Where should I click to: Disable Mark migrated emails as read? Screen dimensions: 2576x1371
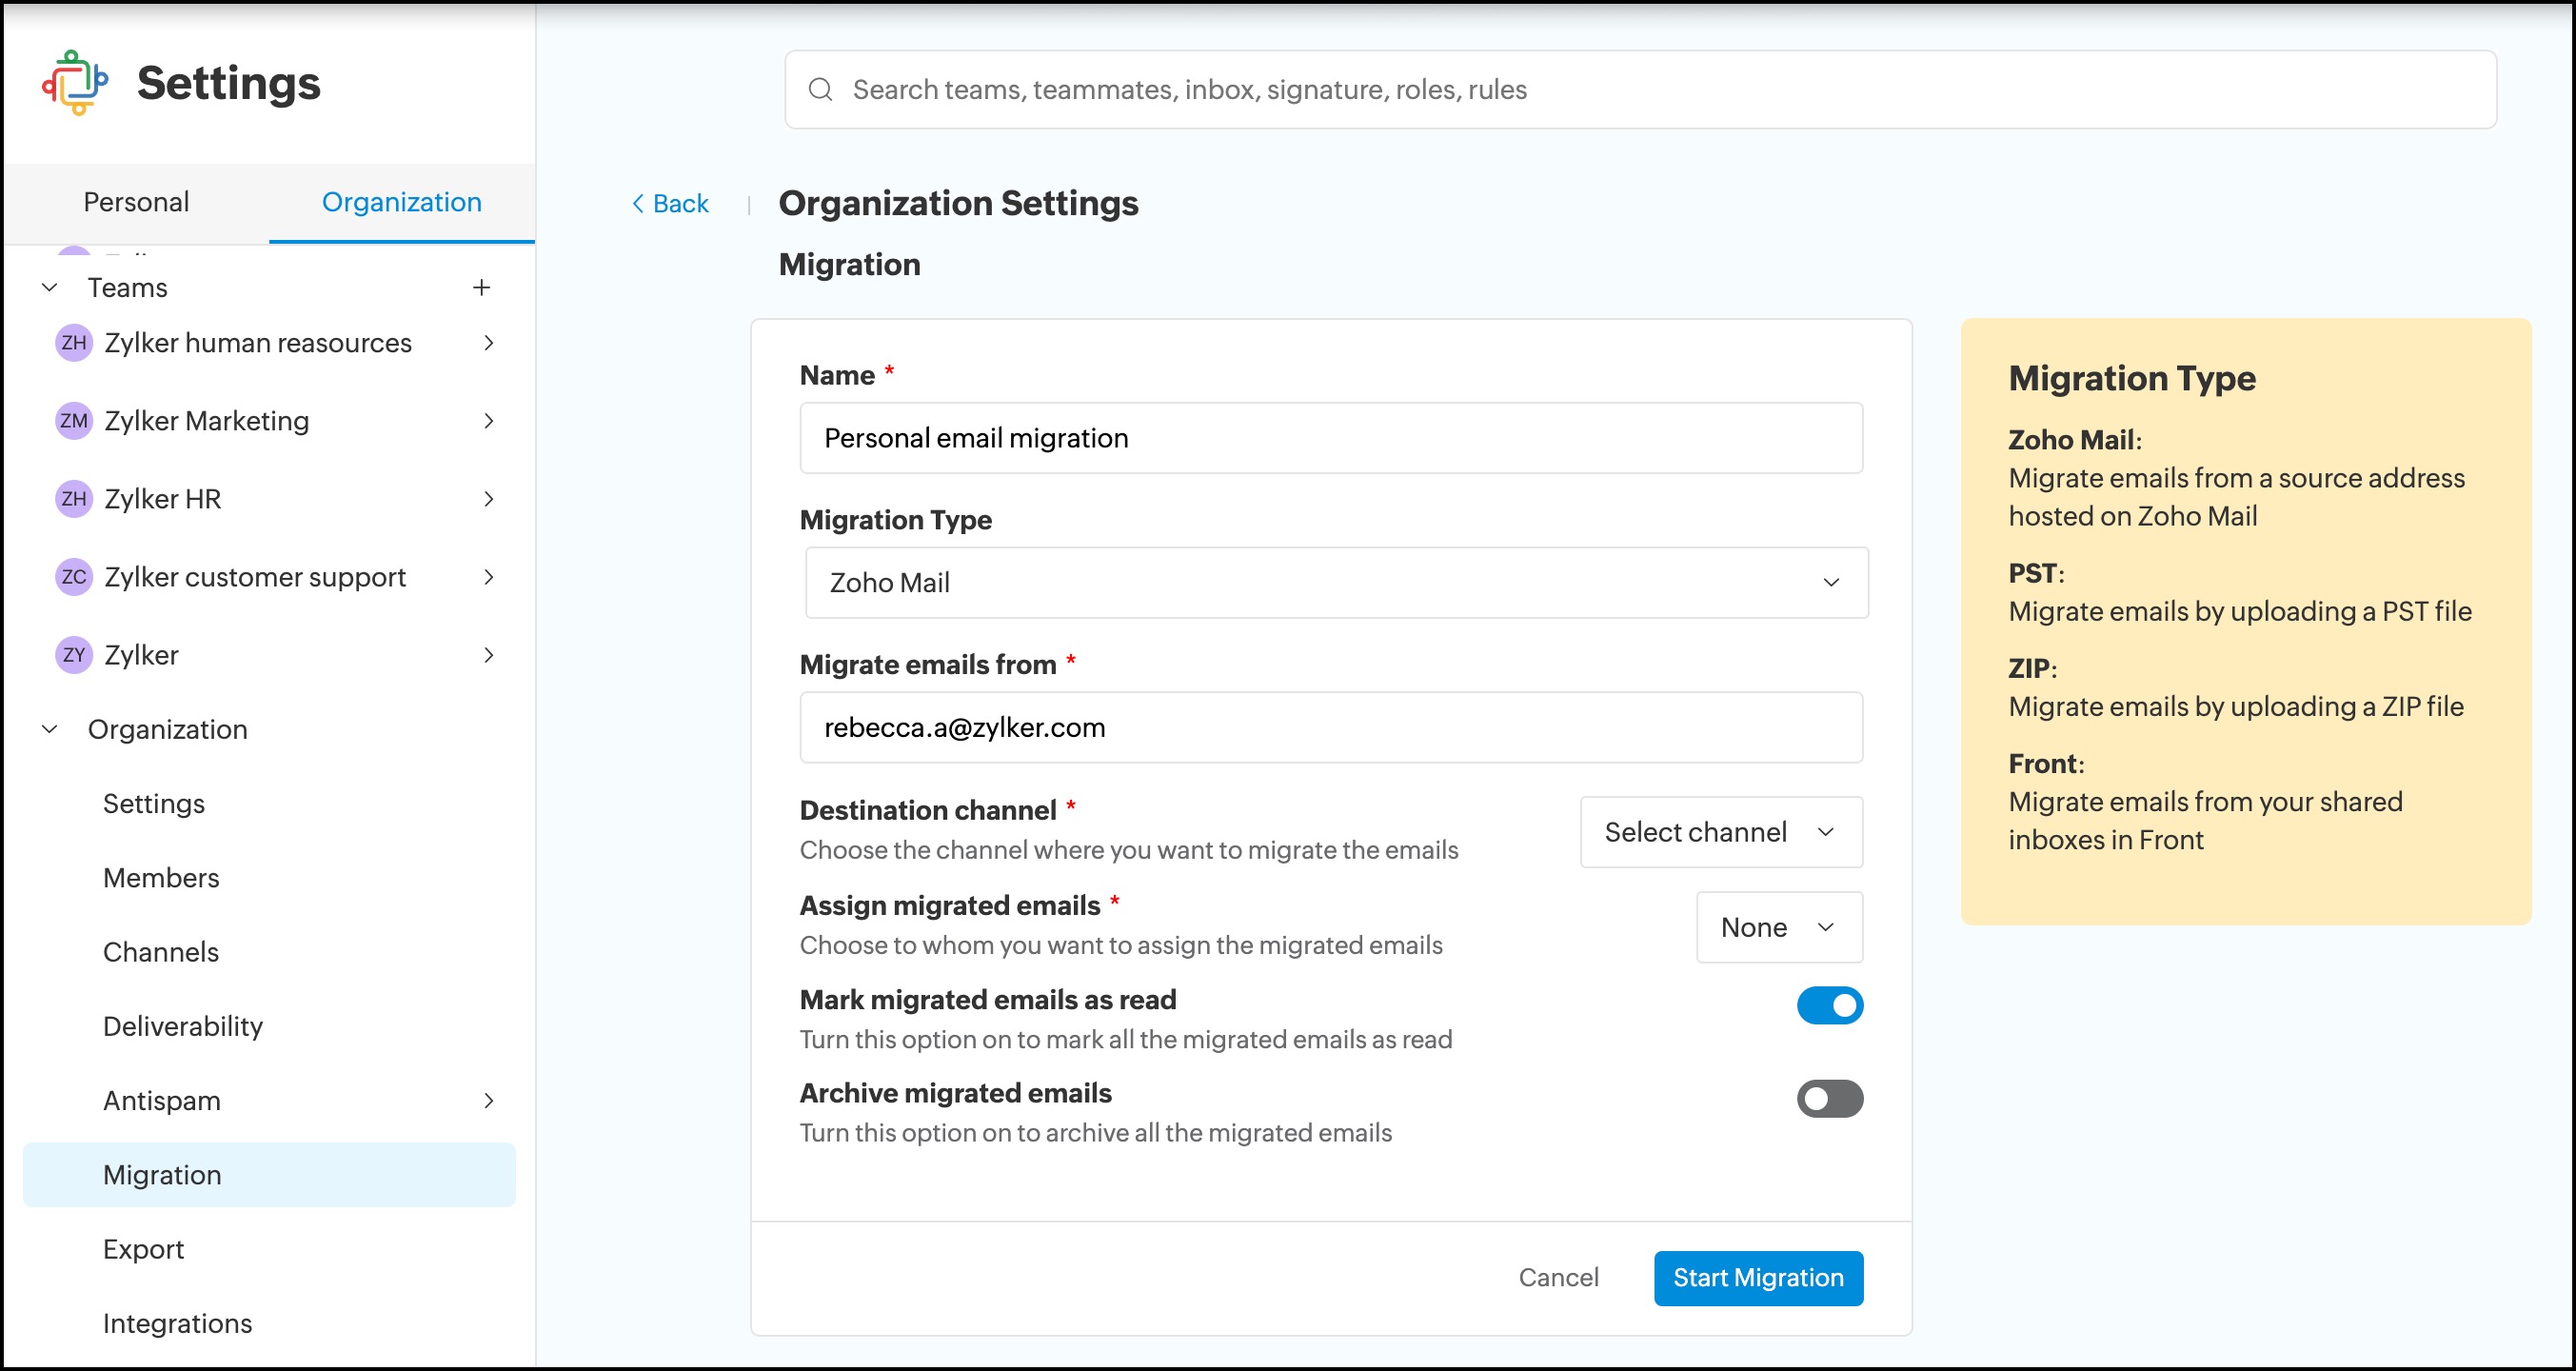point(1829,1005)
